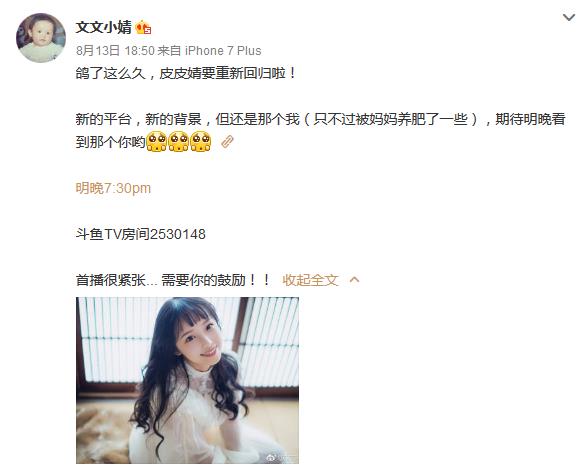
Task: Open the 8月13日 18:50 timestamp link
Action: tap(115, 50)
